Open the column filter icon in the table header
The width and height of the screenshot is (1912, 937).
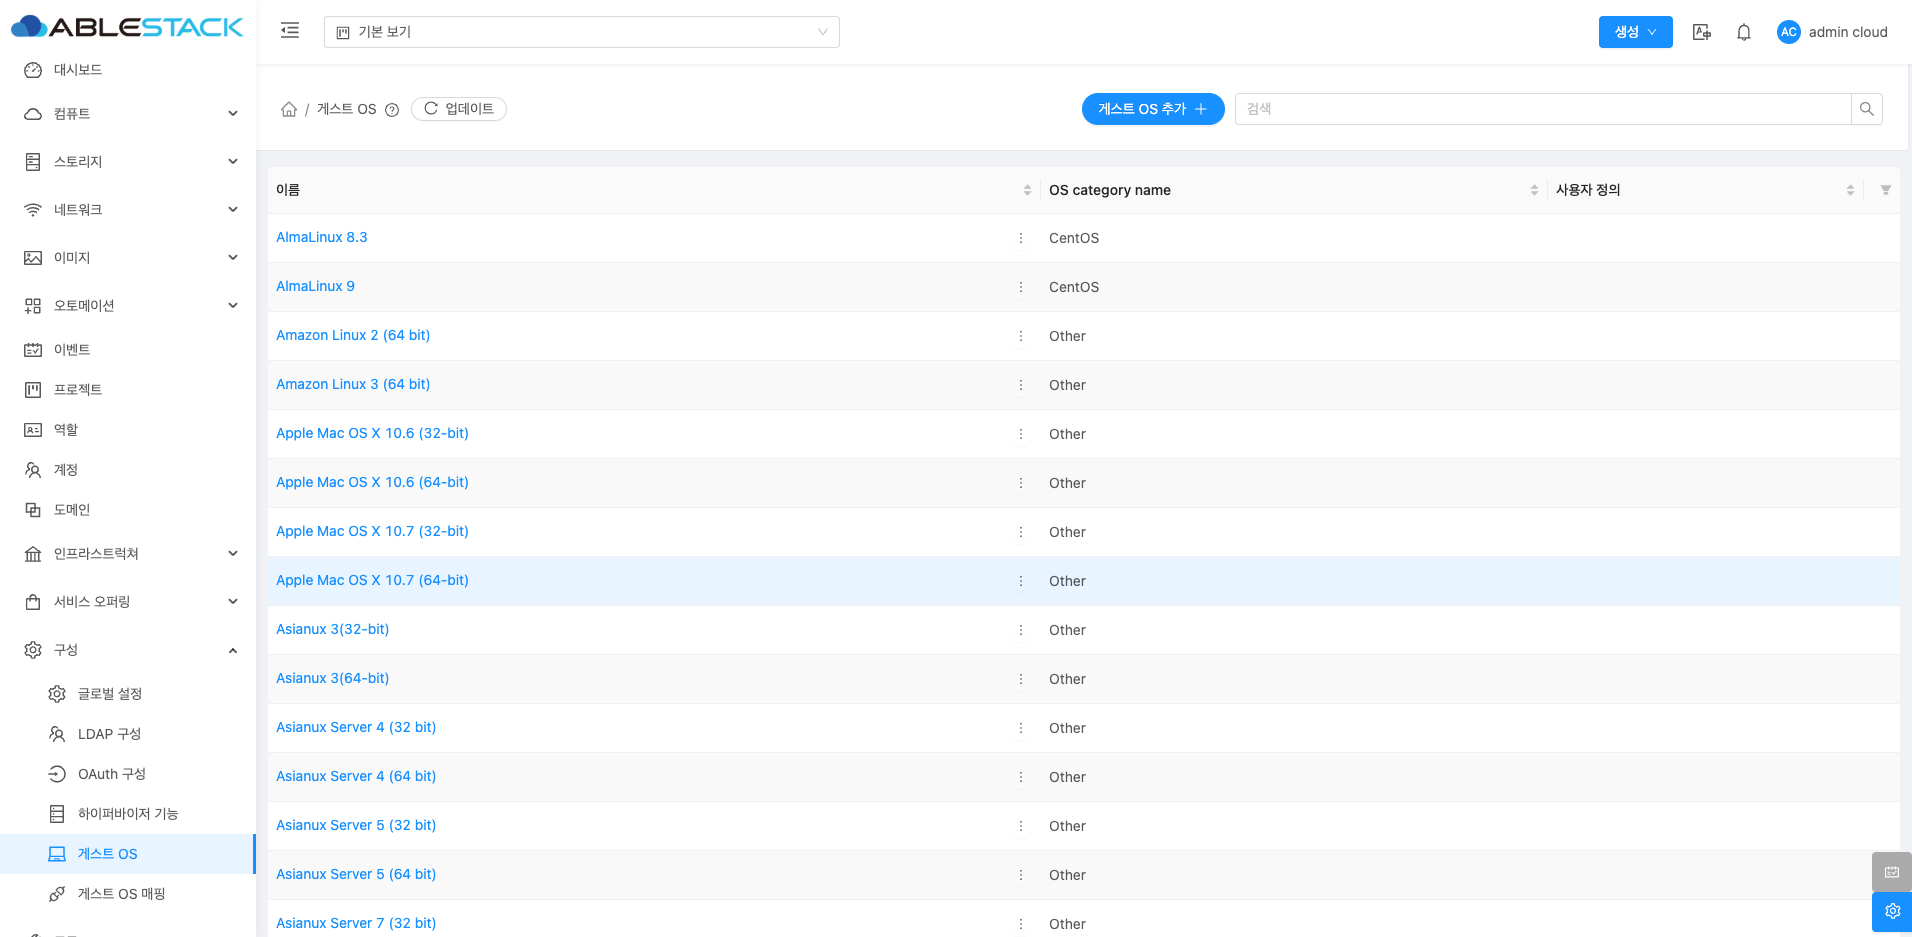coord(1885,190)
